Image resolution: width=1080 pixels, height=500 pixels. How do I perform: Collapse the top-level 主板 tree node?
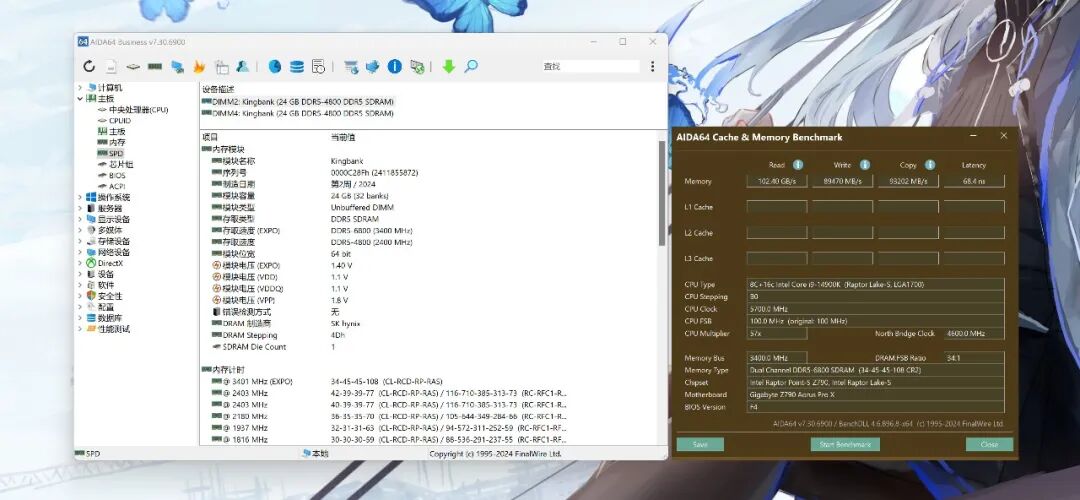(x=80, y=99)
